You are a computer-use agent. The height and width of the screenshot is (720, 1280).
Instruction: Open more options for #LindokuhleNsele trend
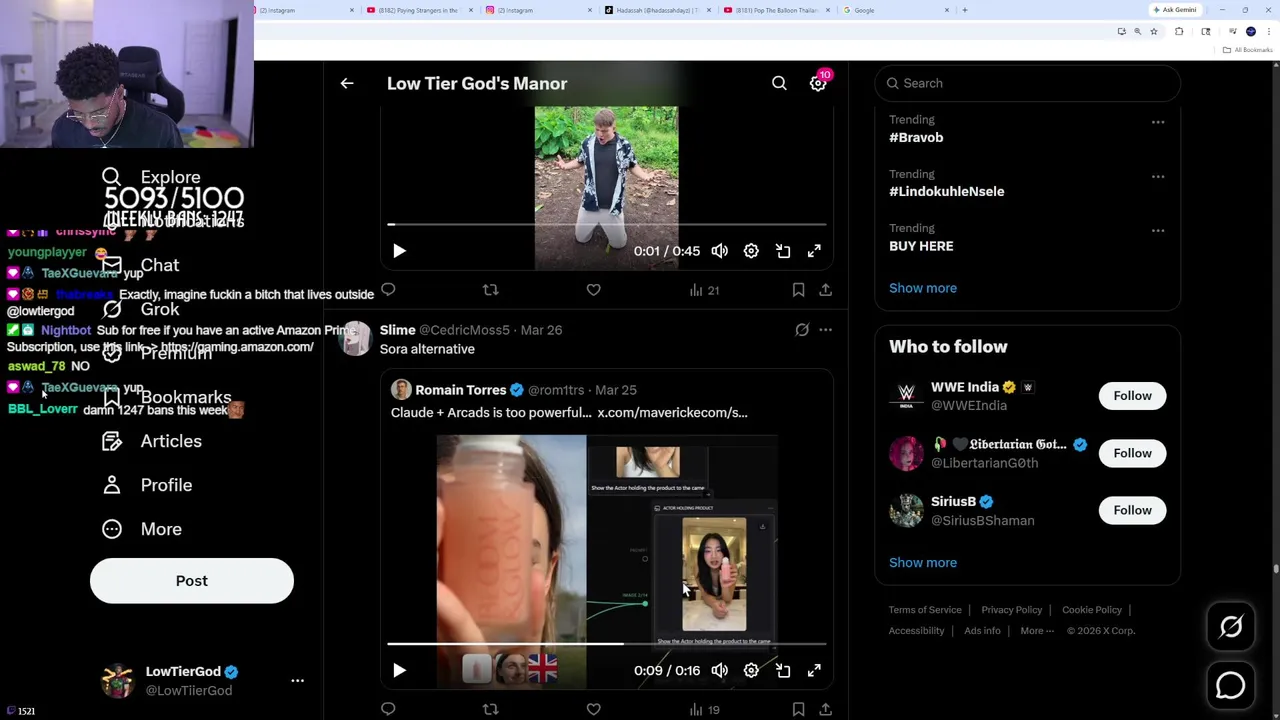(x=1158, y=176)
